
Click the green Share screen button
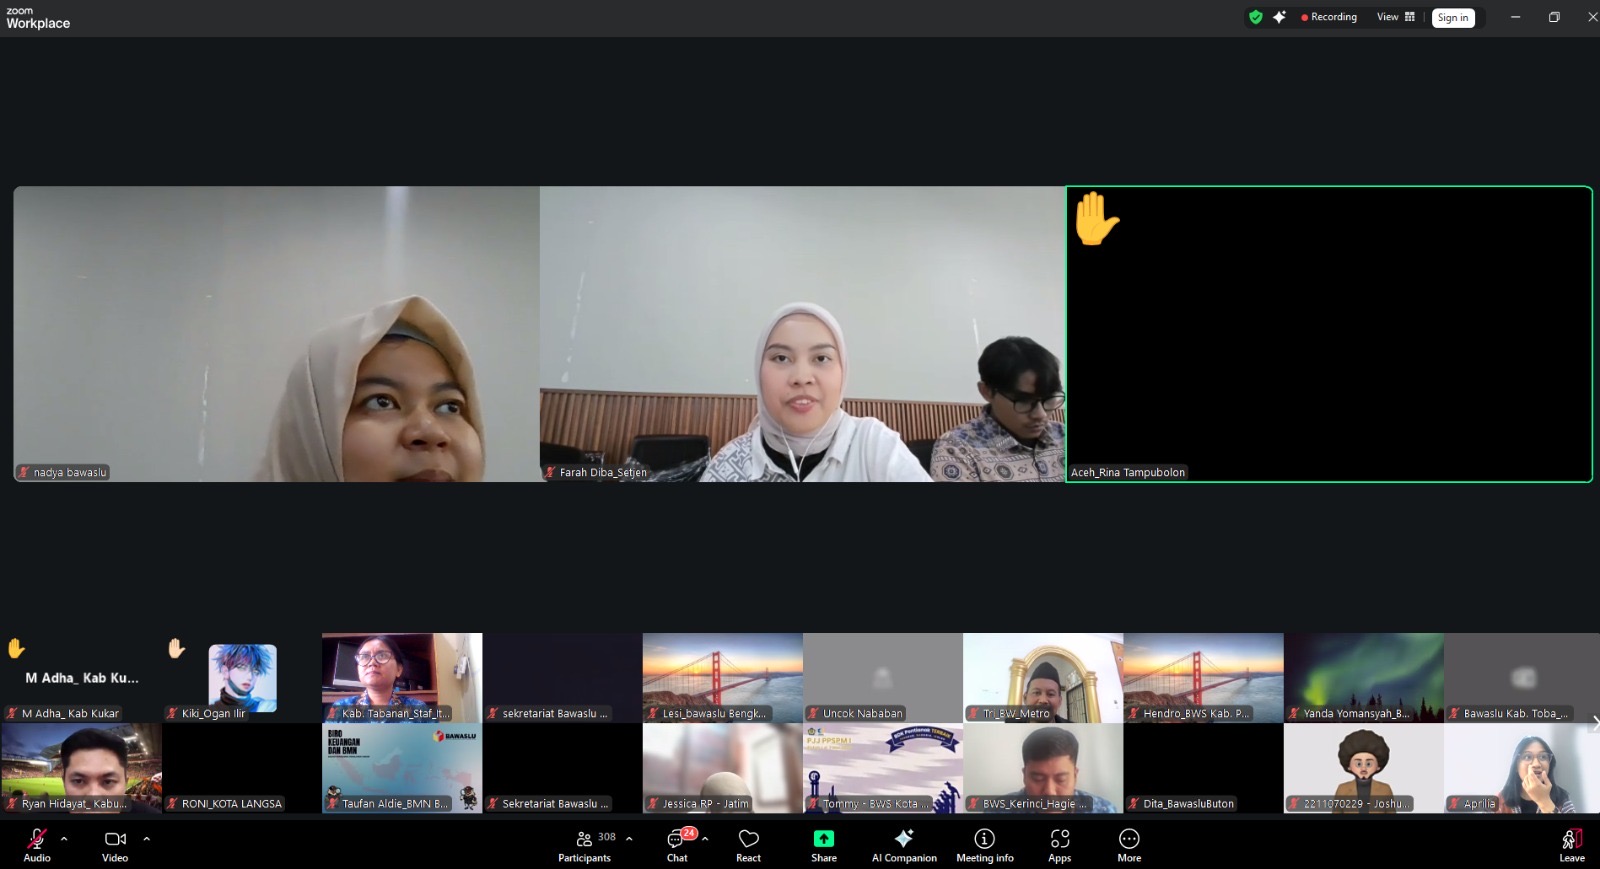click(x=823, y=844)
